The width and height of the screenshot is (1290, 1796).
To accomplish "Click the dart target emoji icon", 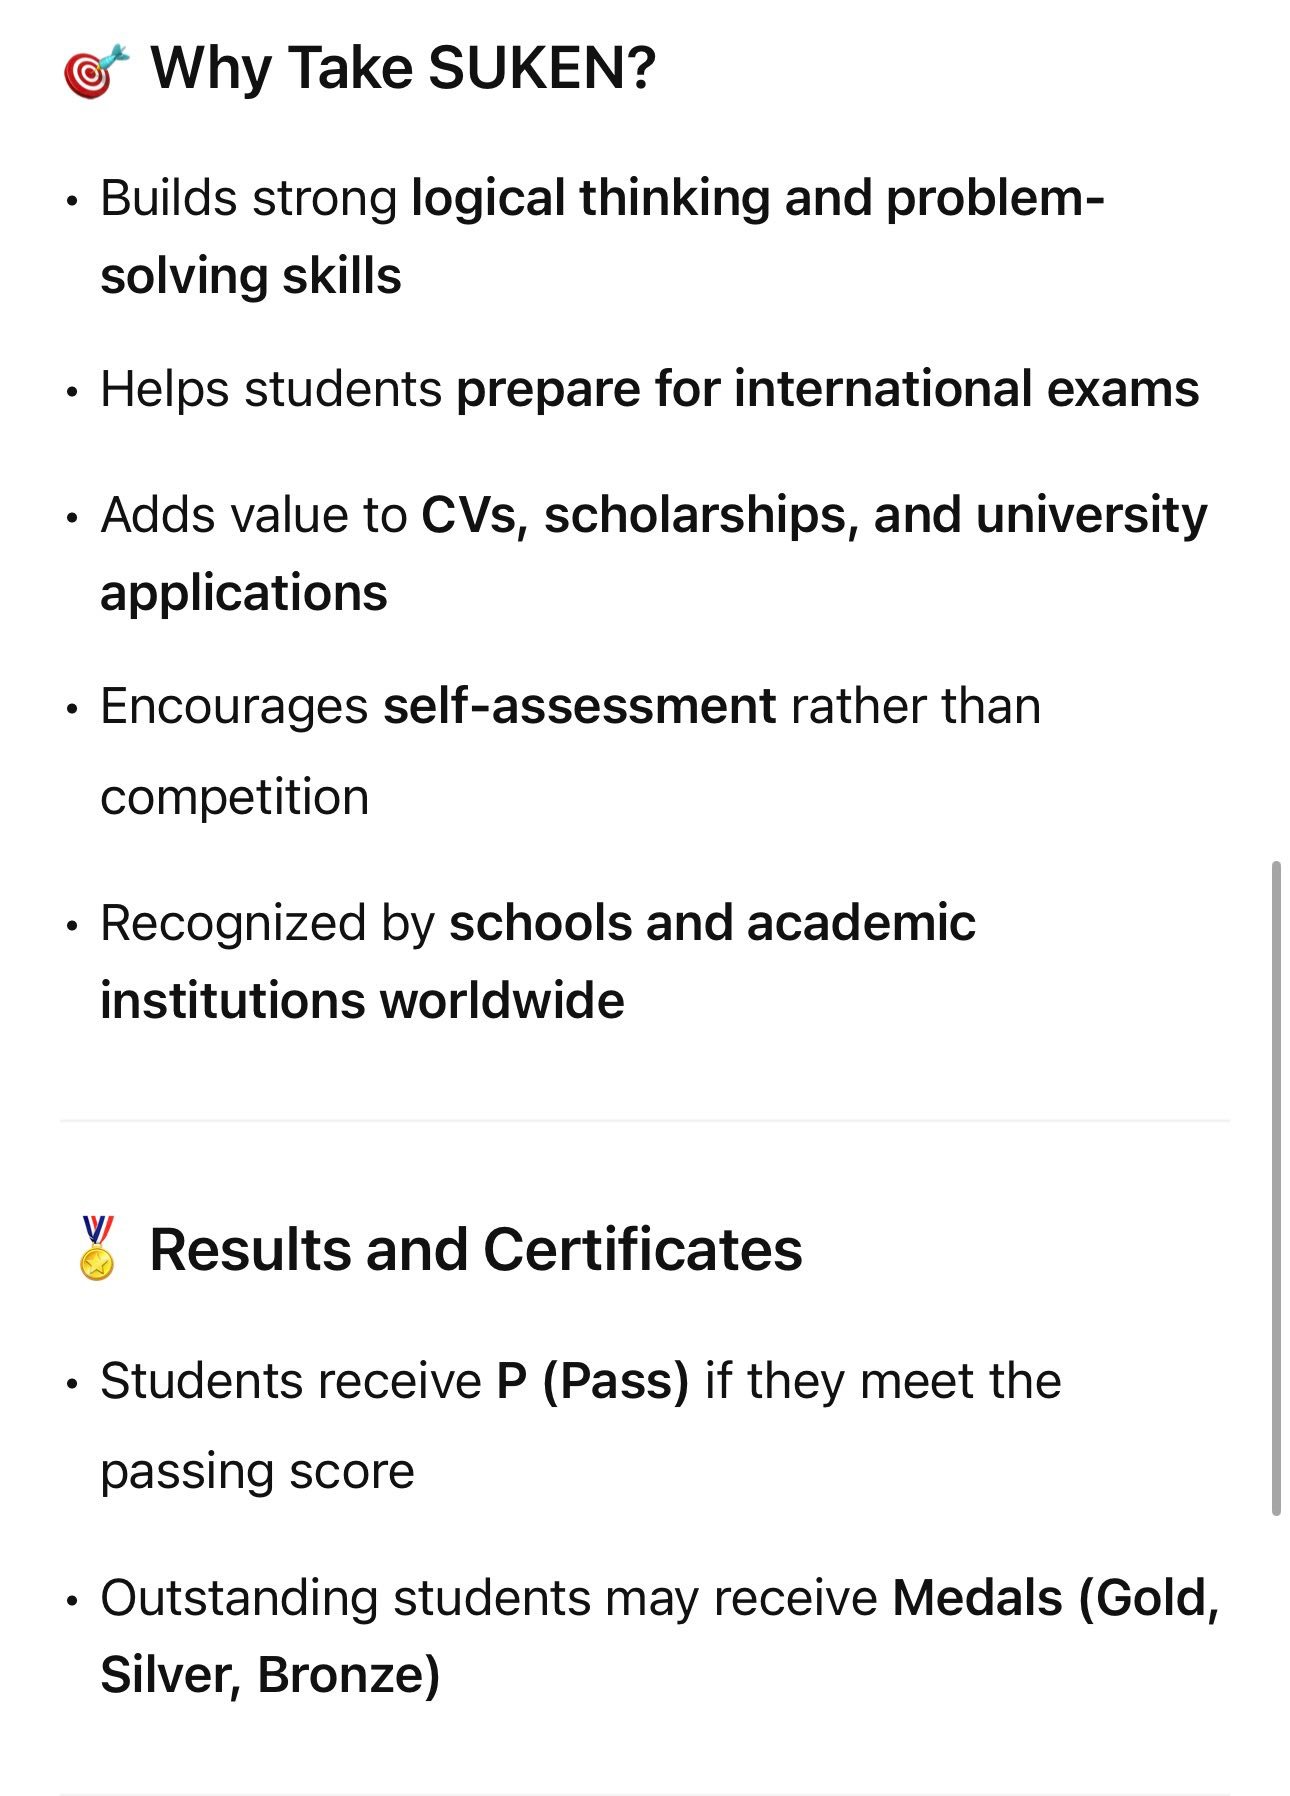I will coord(96,71).
